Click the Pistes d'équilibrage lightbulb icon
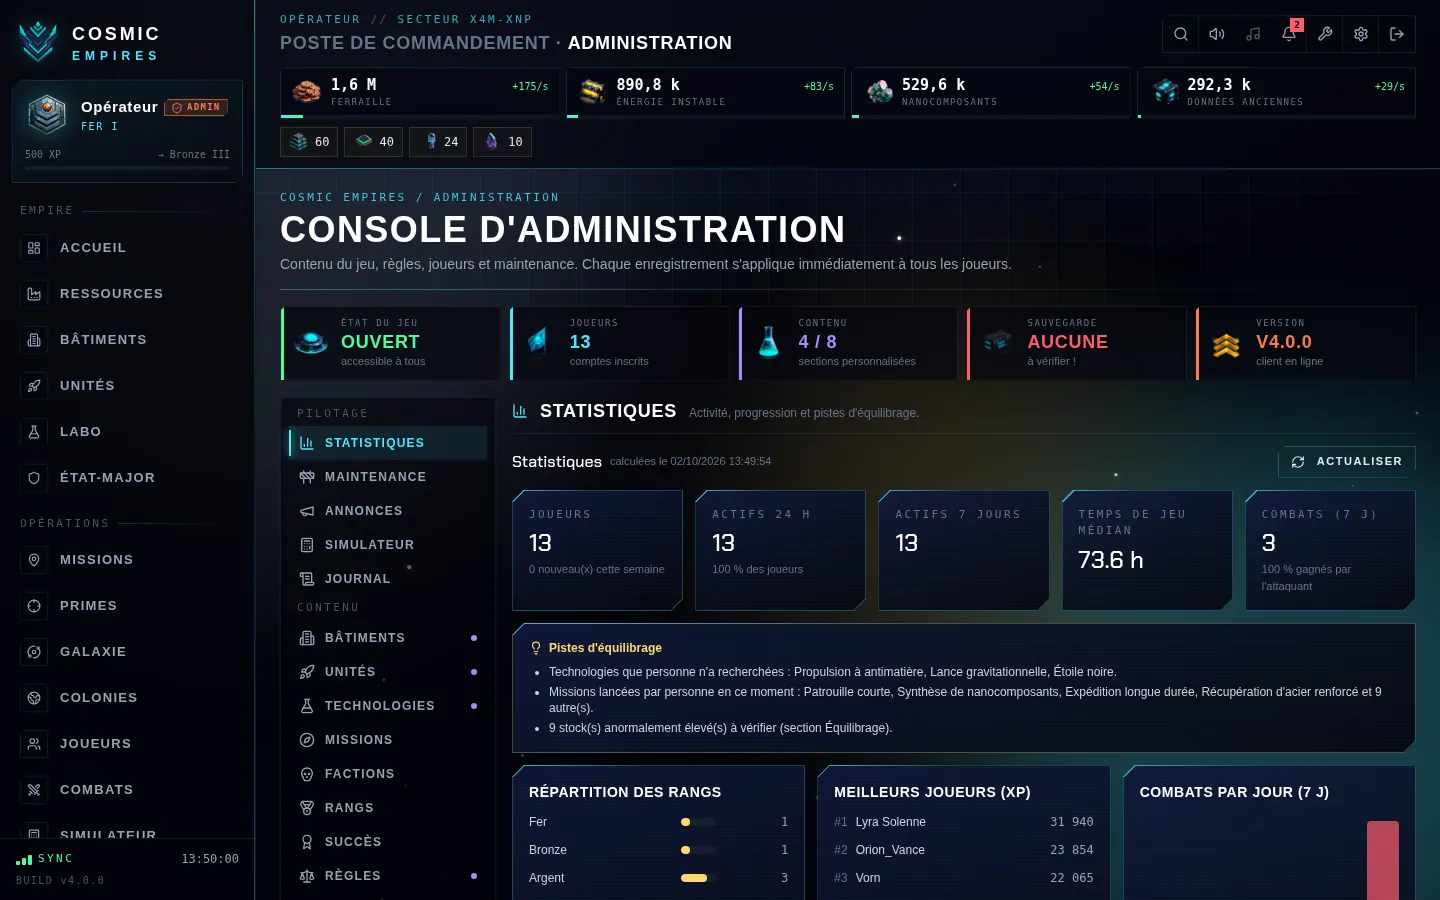Screen dimensions: 1440x900 pos(536,648)
